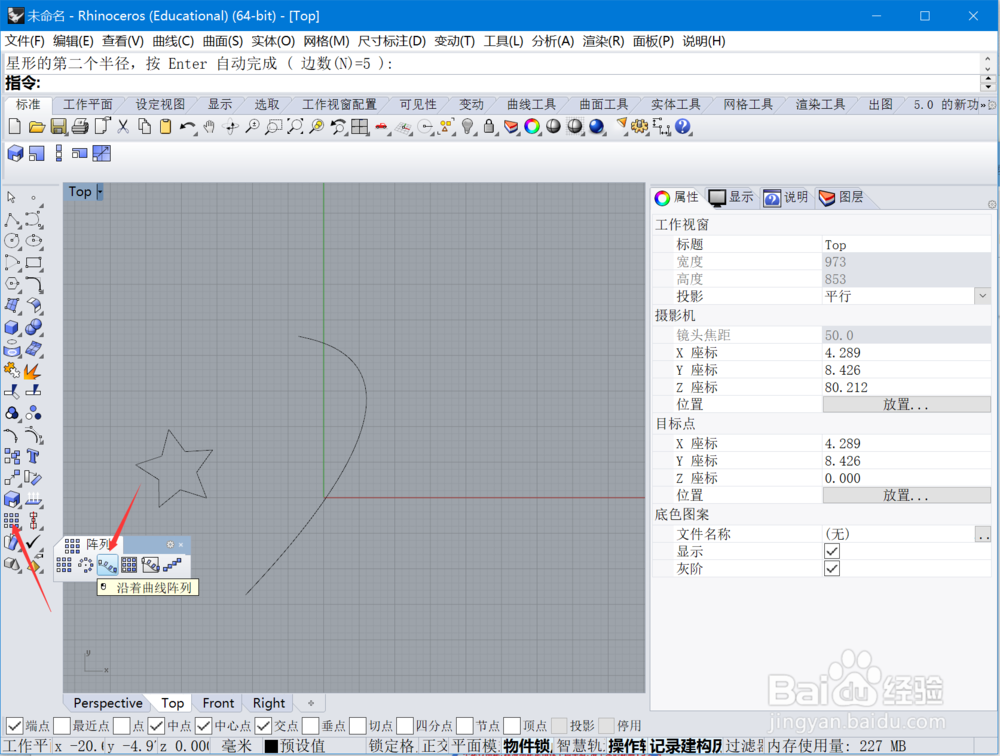Viewport: 1000px width, 756px height.
Task: Click the 指令 command input field
Action: [510, 83]
